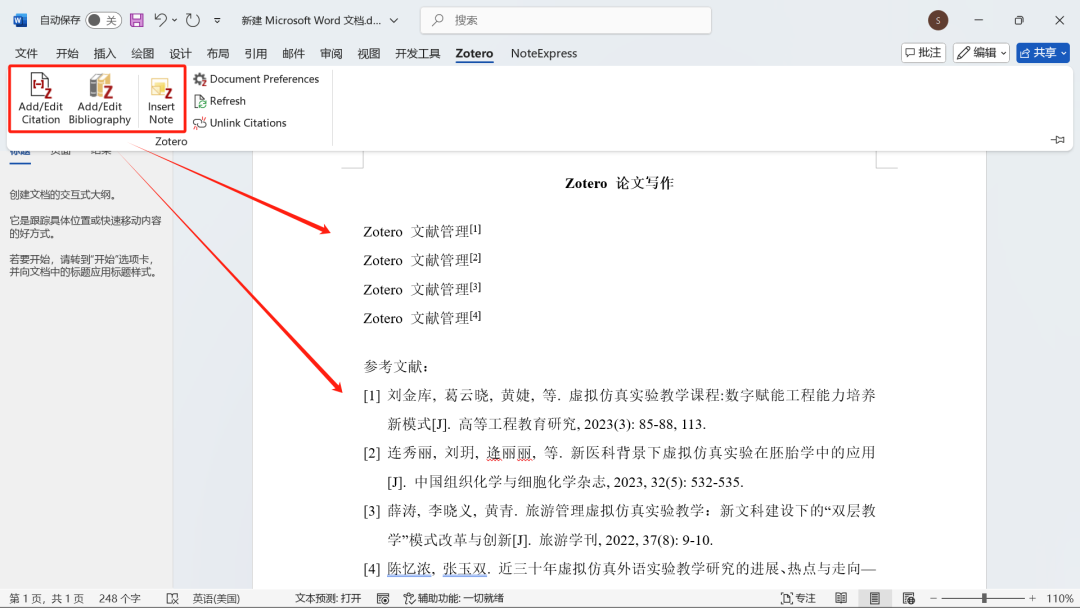Open Zotero Document Preferences
This screenshot has width=1080, height=608.
pyautogui.click(x=256, y=79)
